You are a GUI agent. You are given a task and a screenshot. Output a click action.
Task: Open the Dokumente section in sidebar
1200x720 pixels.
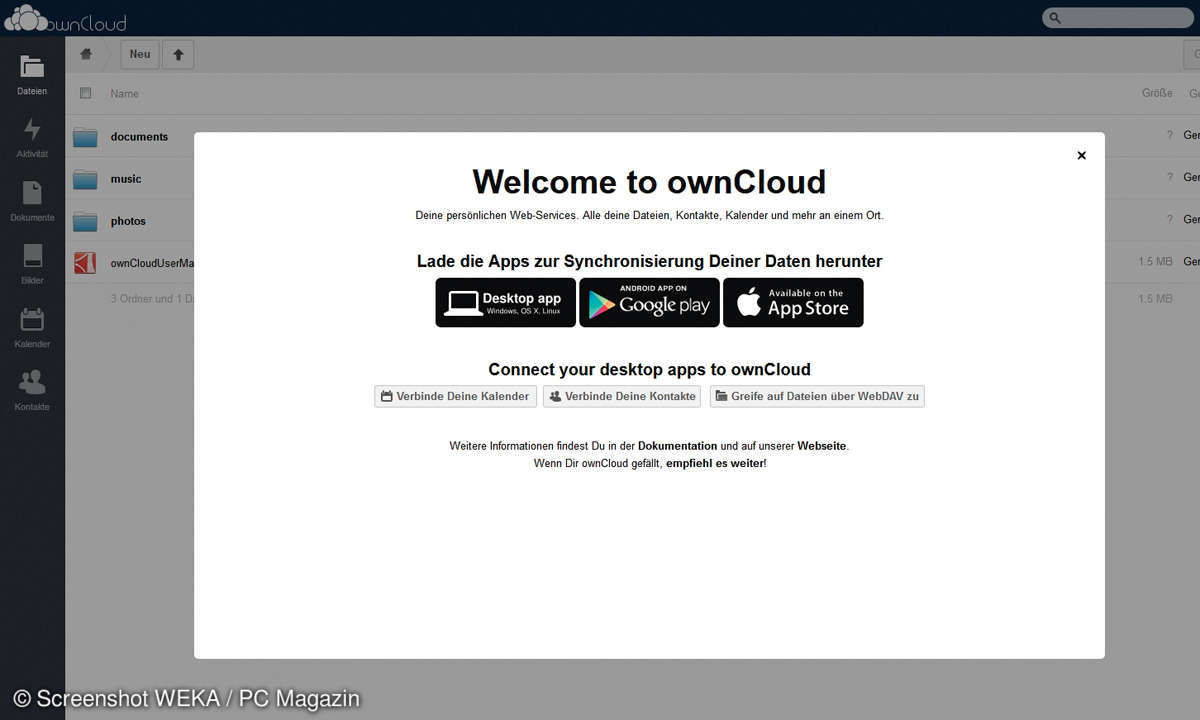[32, 201]
